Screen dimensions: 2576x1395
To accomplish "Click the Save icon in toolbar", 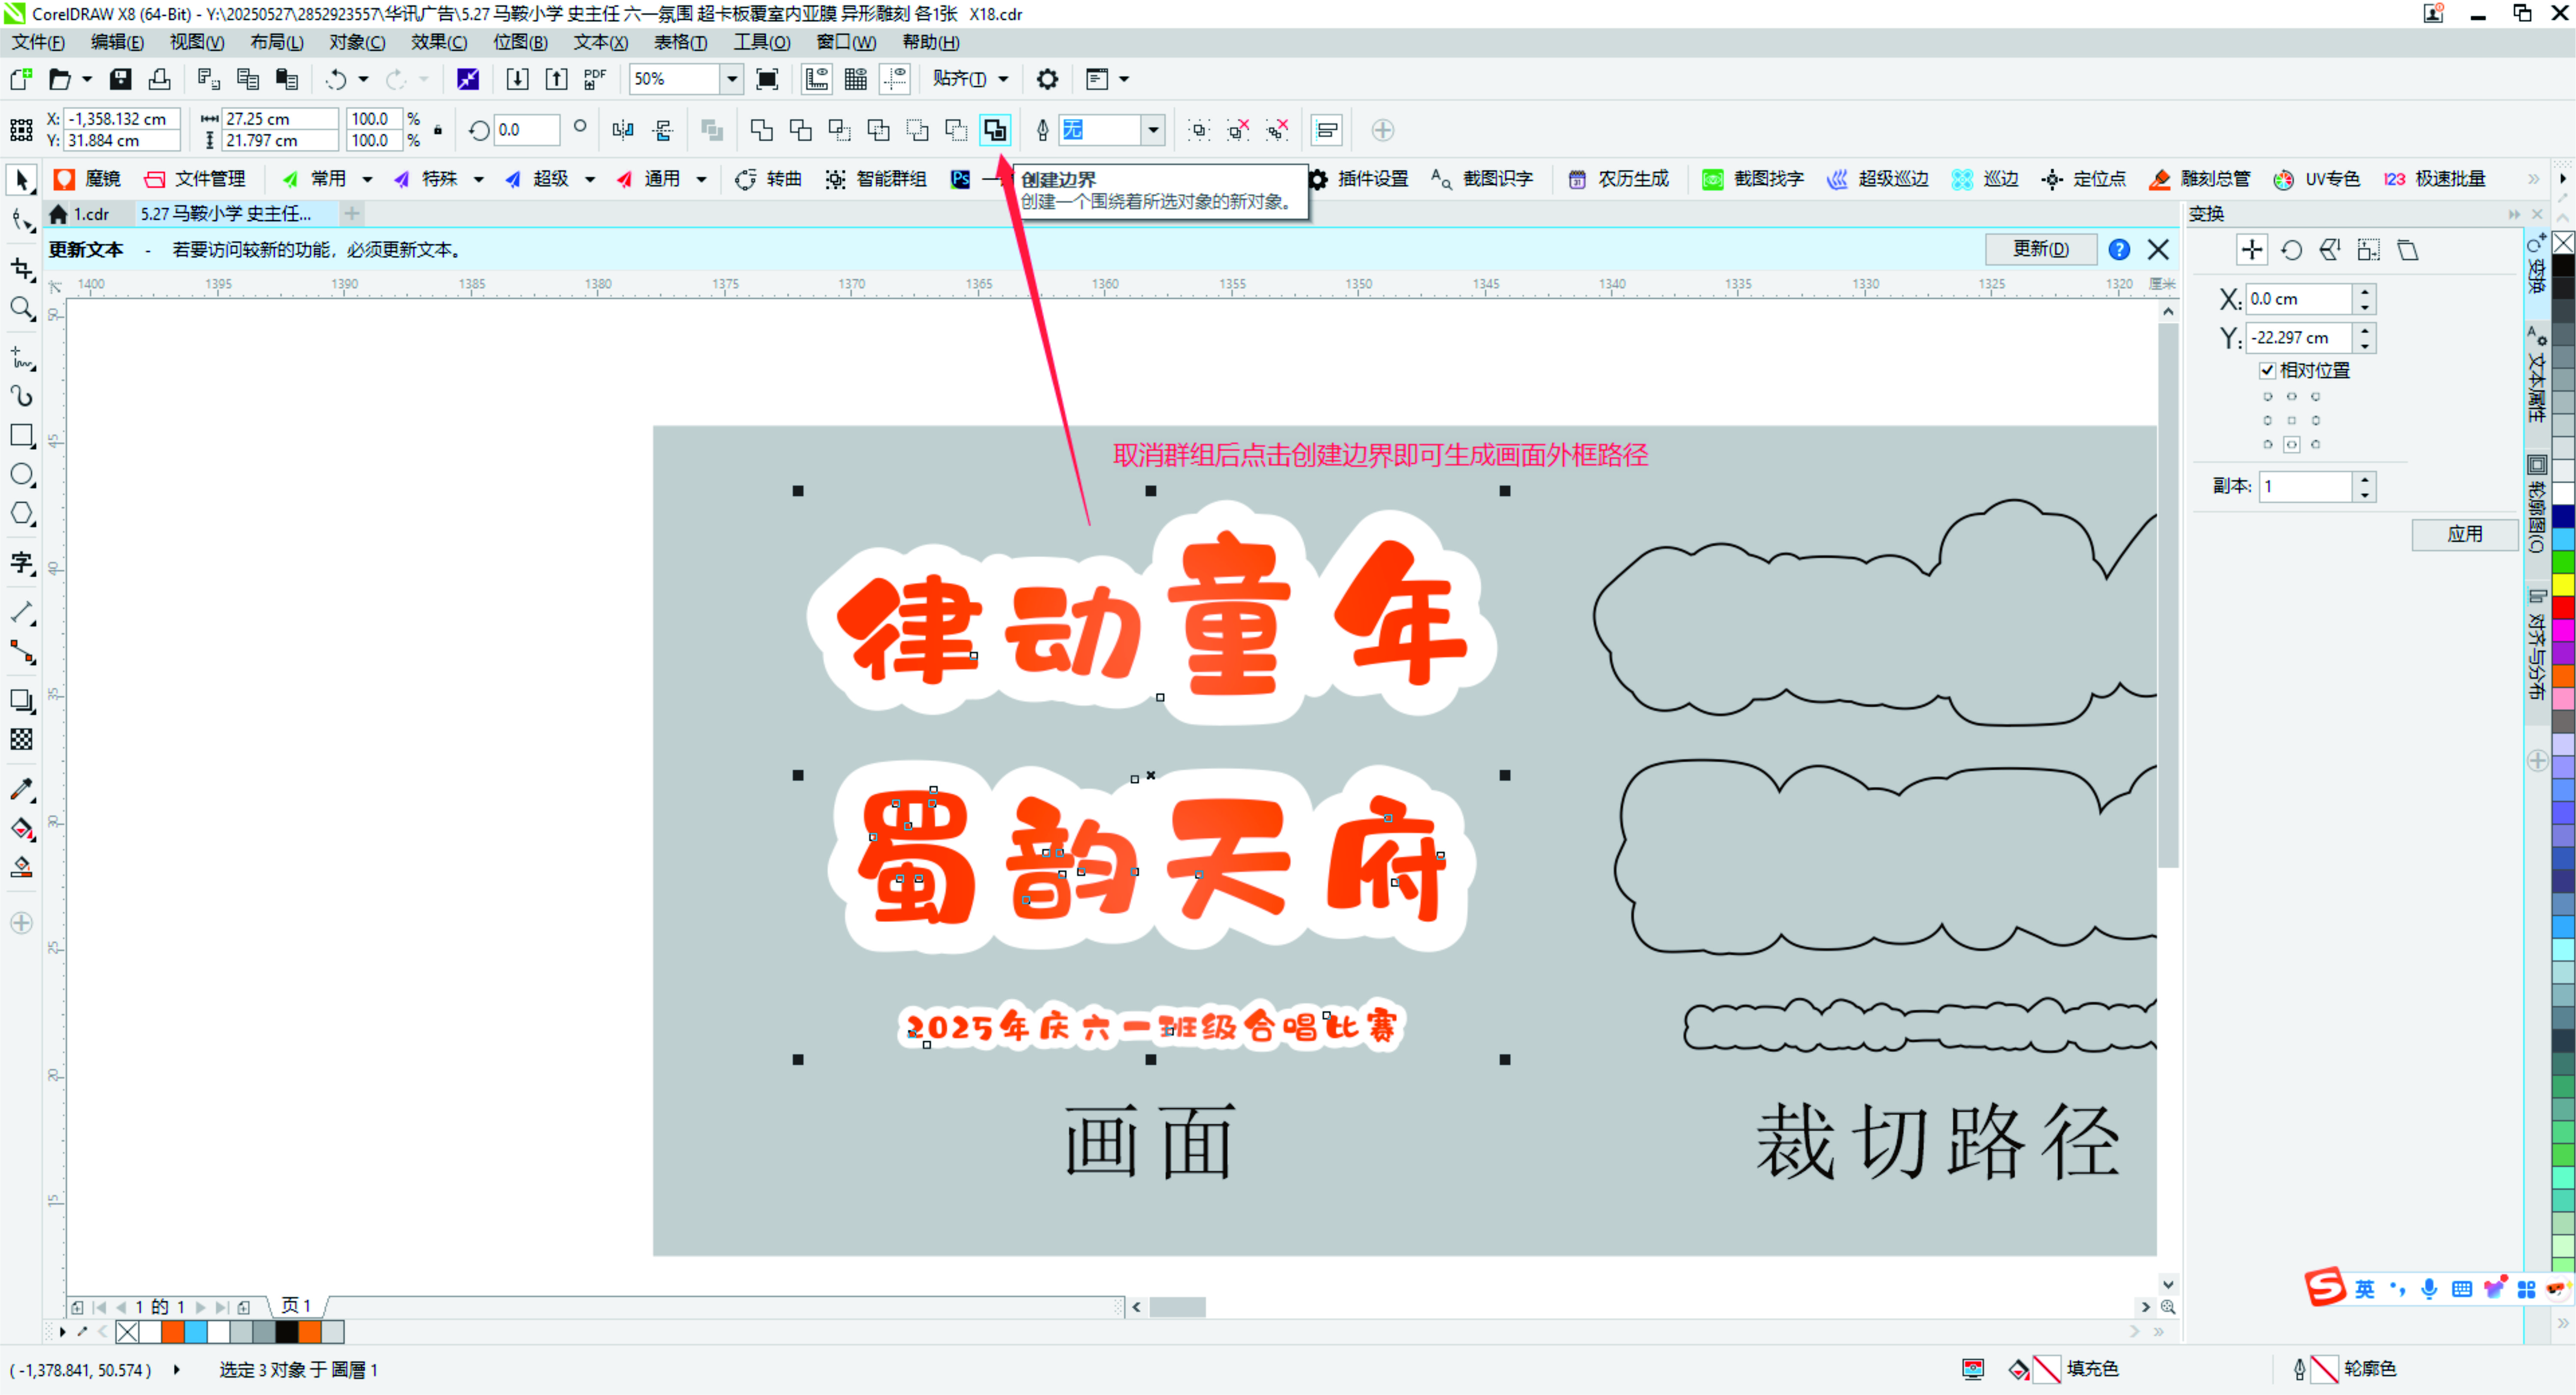I will [x=120, y=79].
